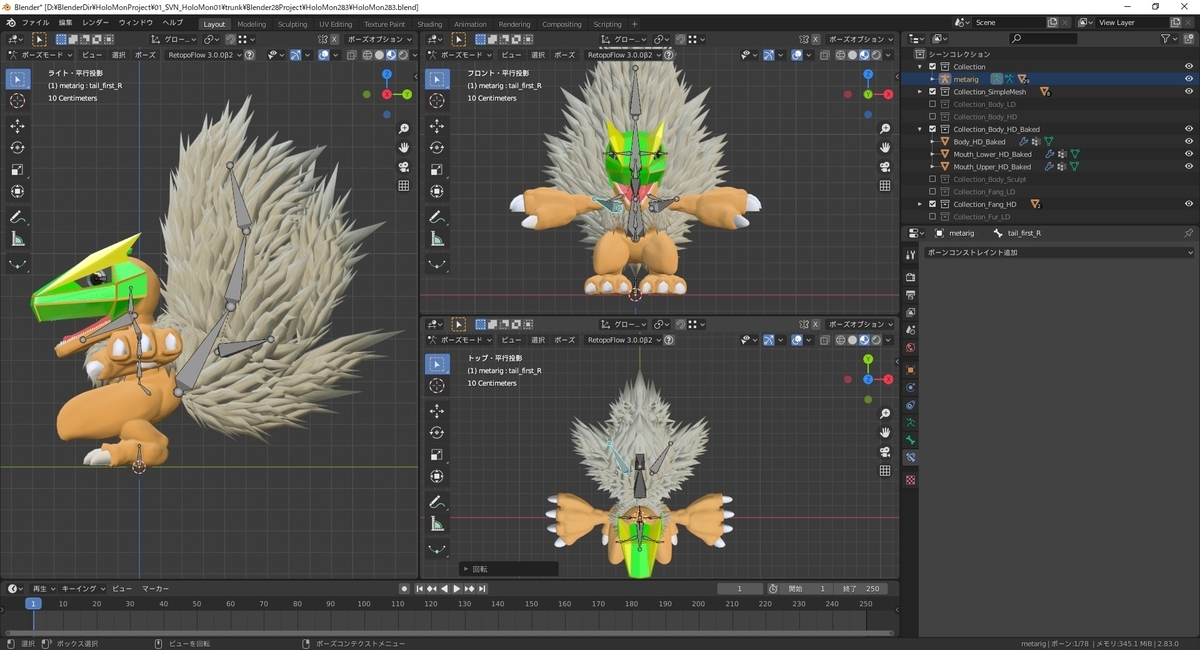This screenshot has width=1200, height=650.
Task: Collapse the Collection_Body_HD_Baked tree item
Action: tap(921, 129)
